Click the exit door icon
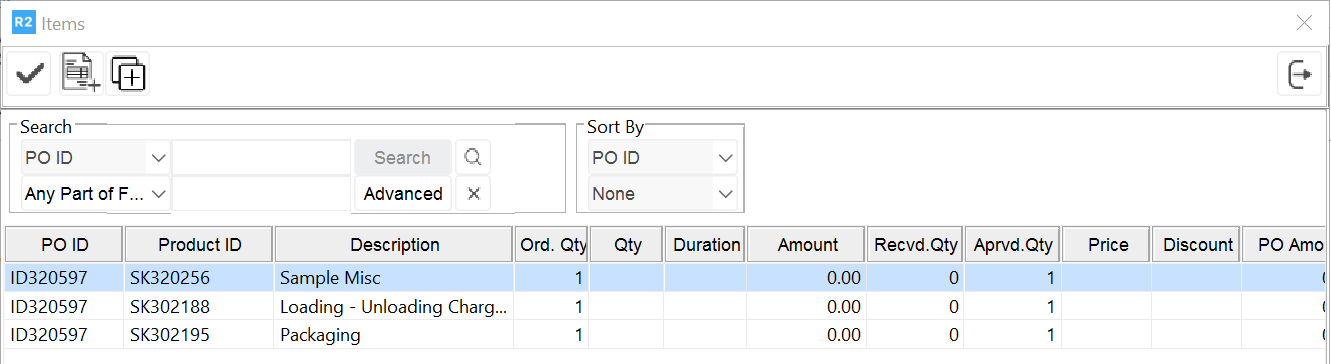 [1300, 74]
